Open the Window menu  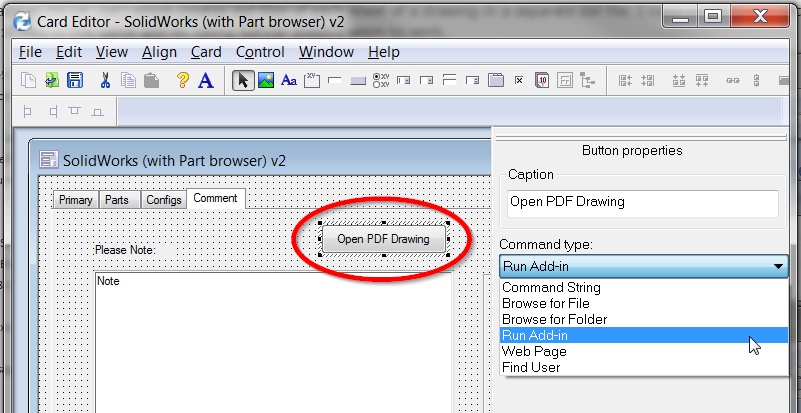[326, 52]
